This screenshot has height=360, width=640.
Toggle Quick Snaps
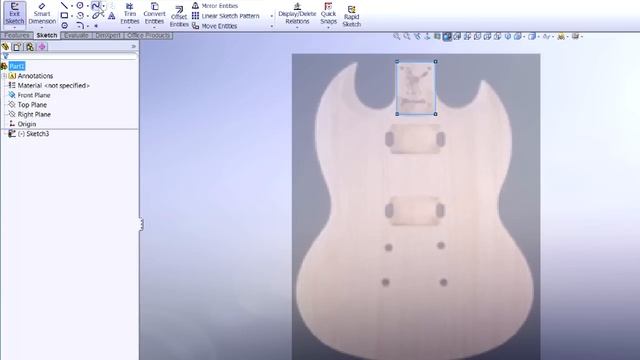pos(328,13)
